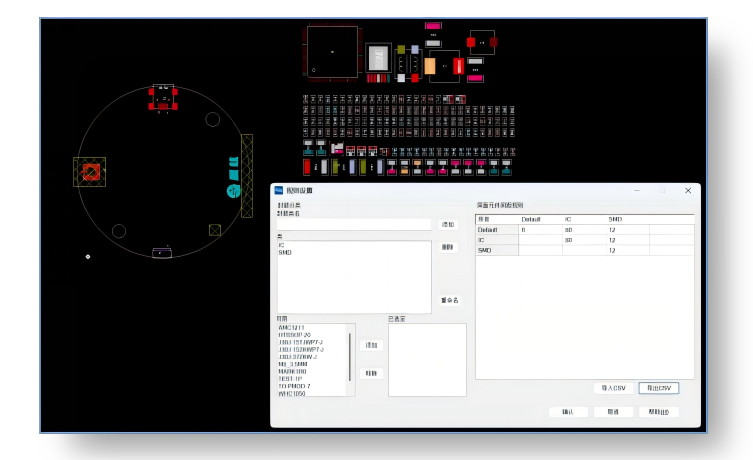
Task: Click the red connector at the board's top edge
Action: point(163,98)
